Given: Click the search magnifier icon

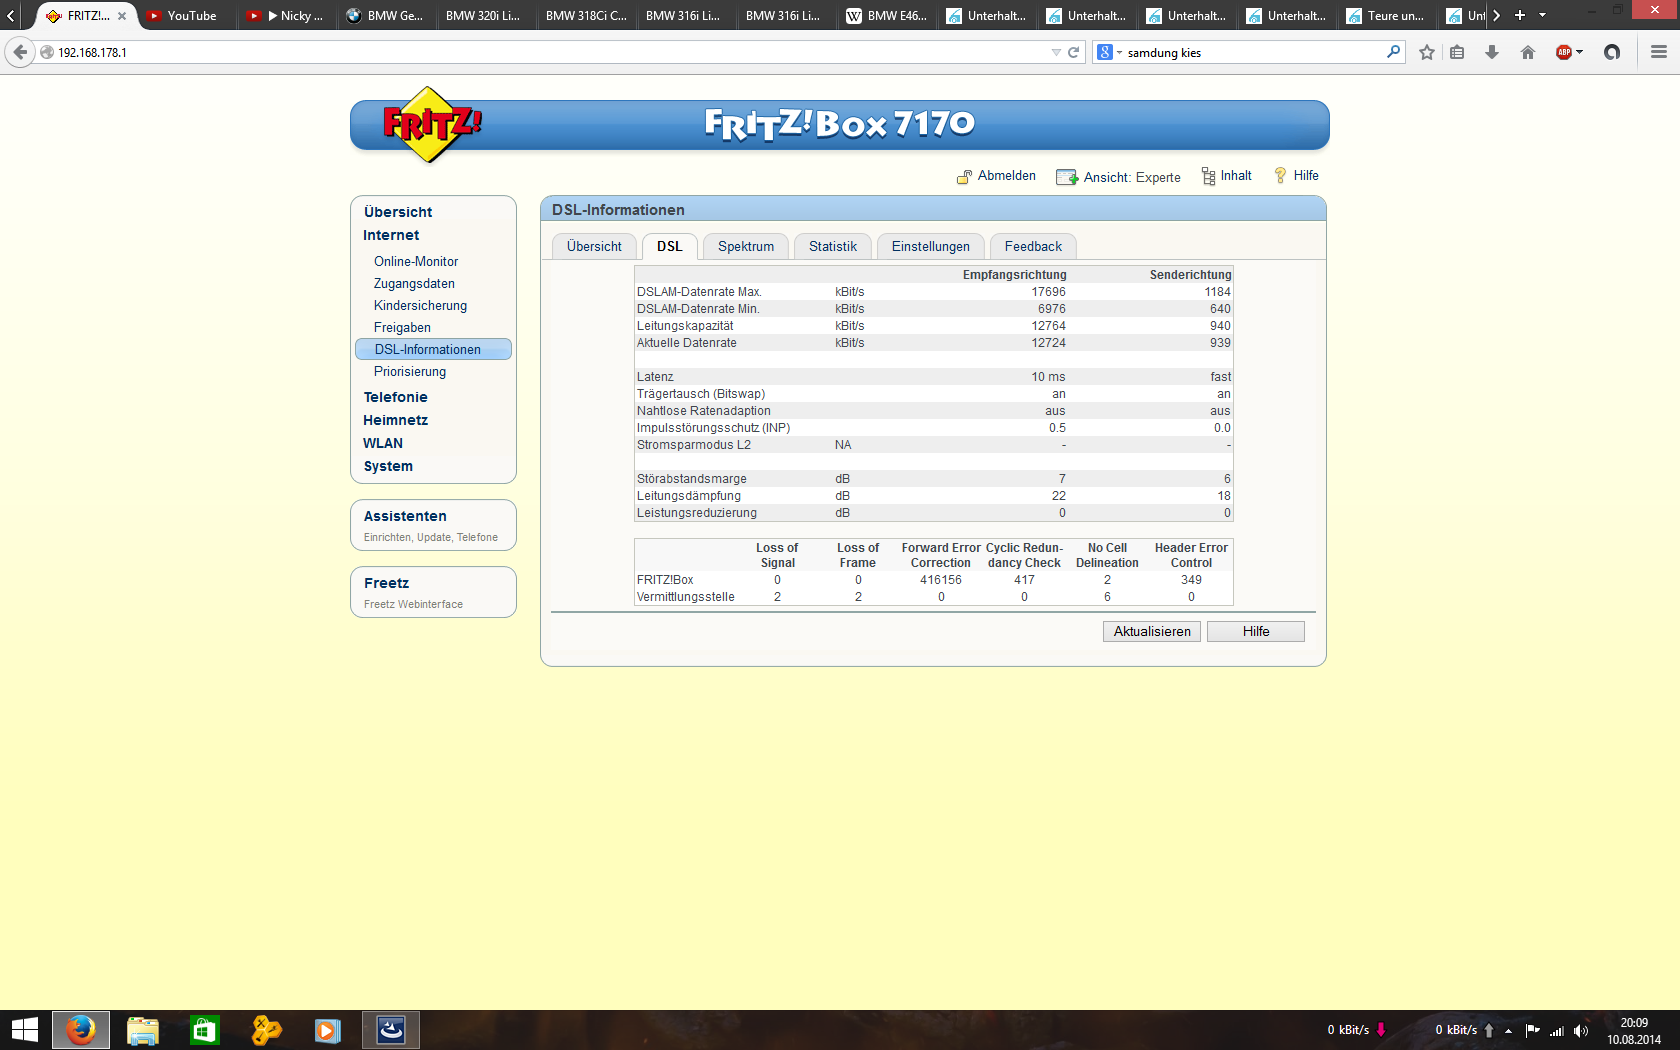Looking at the screenshot, I should (1393, 52).
